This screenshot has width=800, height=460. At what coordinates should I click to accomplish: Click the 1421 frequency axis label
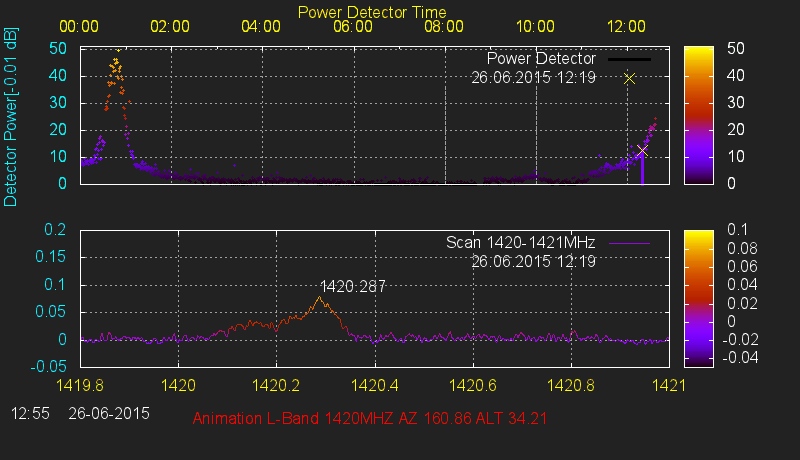(669, 386)
